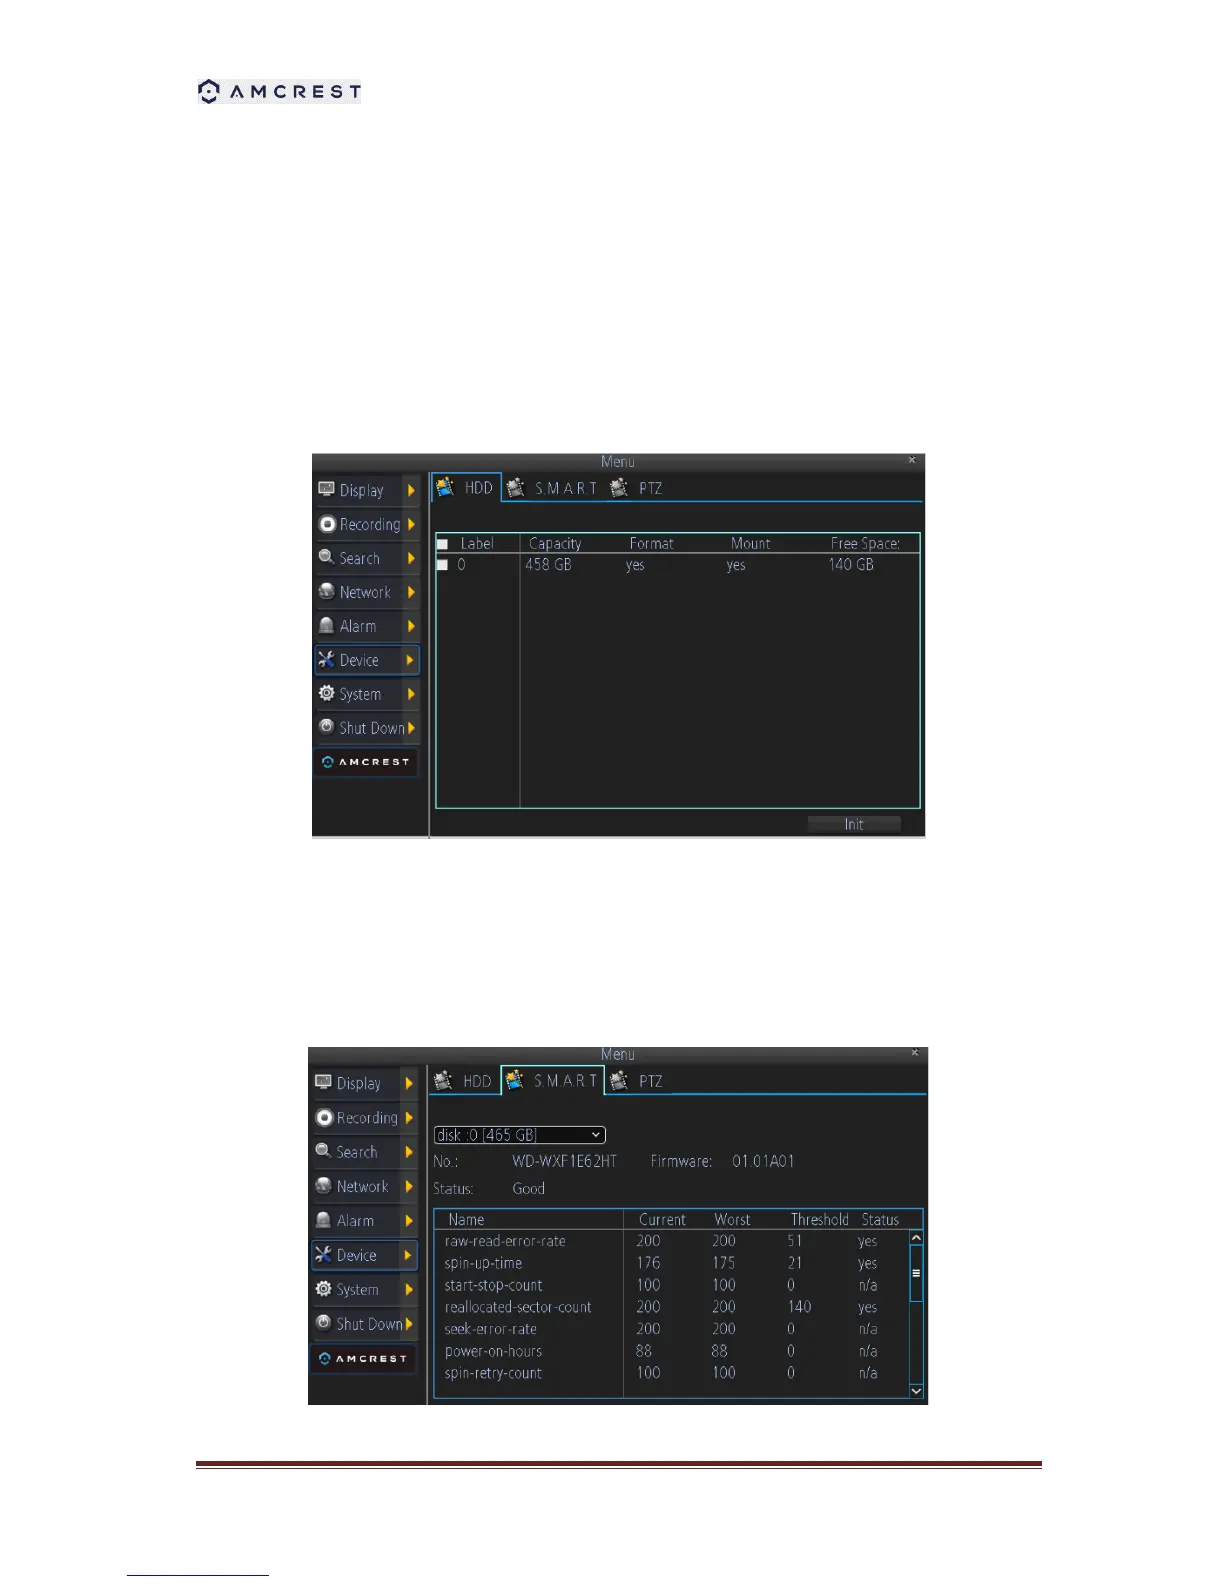Image resolution: width=1224 pixels, height=1584 pixels.
Task: Click the S.M.A.R.T list scrollbar thumb
Action: click(916, 1273)
